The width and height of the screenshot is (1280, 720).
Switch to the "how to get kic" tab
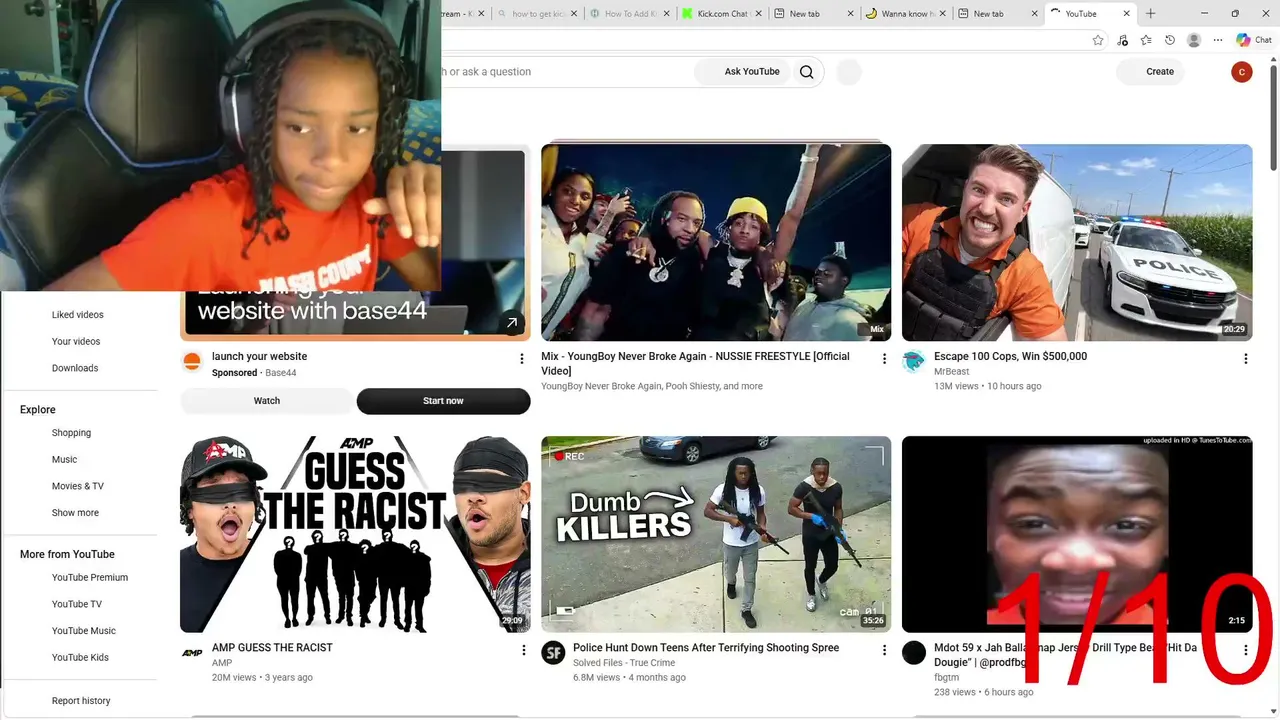539,14
